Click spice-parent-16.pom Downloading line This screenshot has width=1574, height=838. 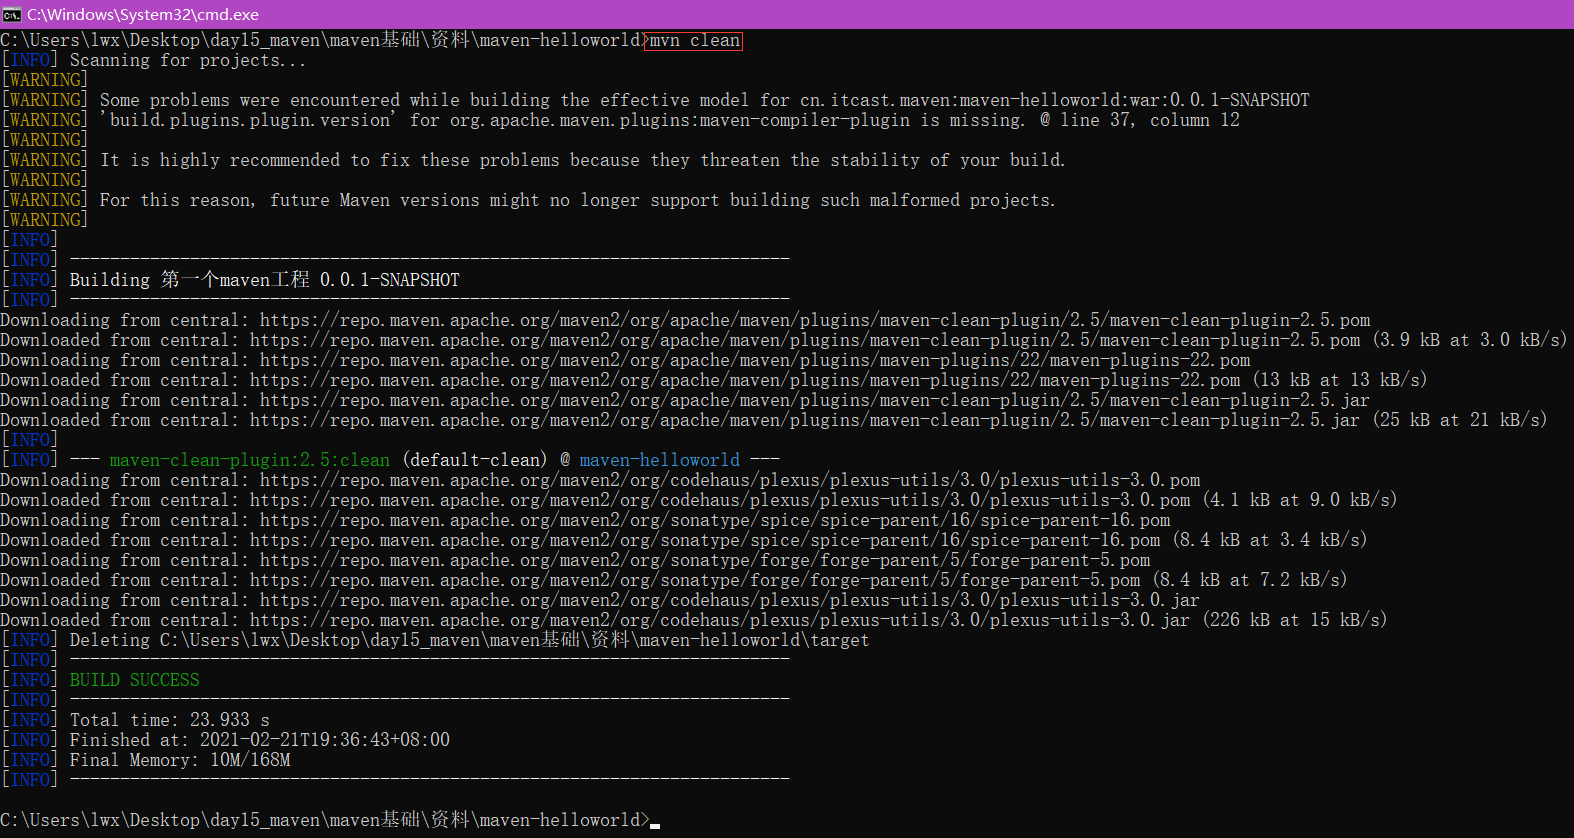pos(585,521)
